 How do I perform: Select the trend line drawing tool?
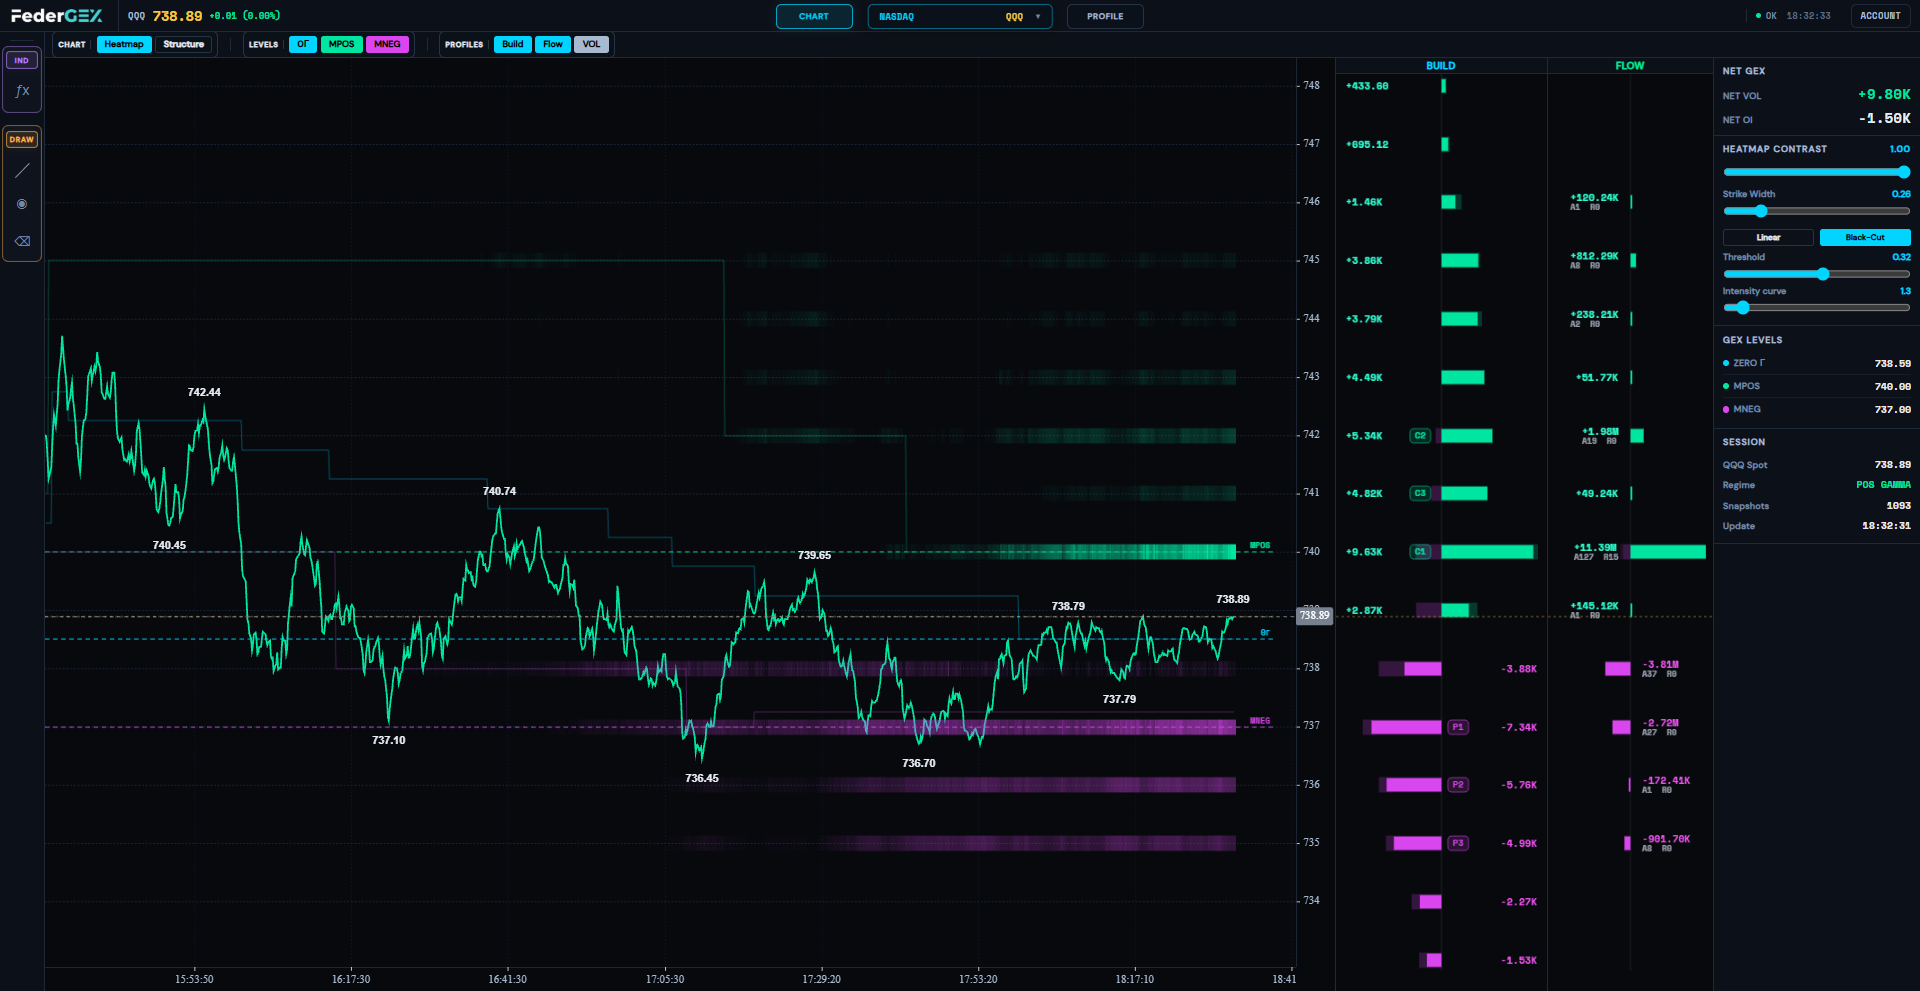coord(22,171)
